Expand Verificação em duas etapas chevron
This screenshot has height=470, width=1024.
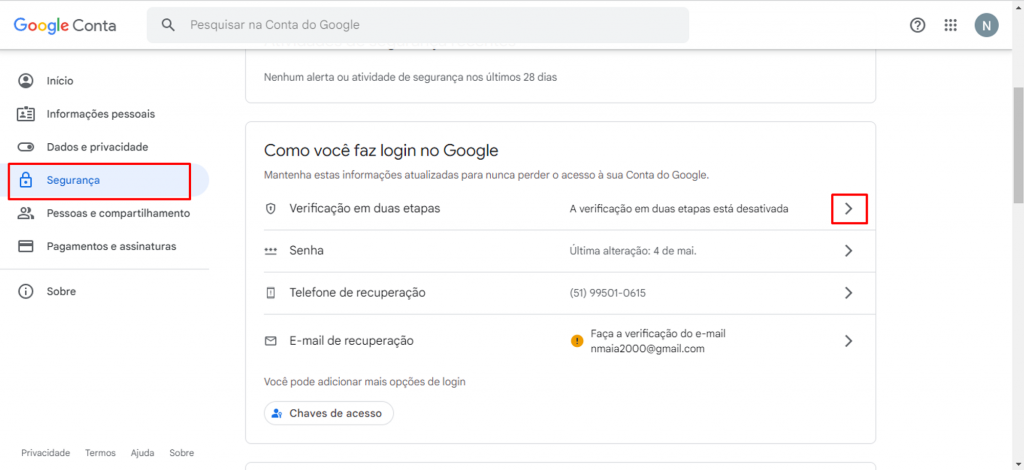pyautogui.click(x=848, y=209)
